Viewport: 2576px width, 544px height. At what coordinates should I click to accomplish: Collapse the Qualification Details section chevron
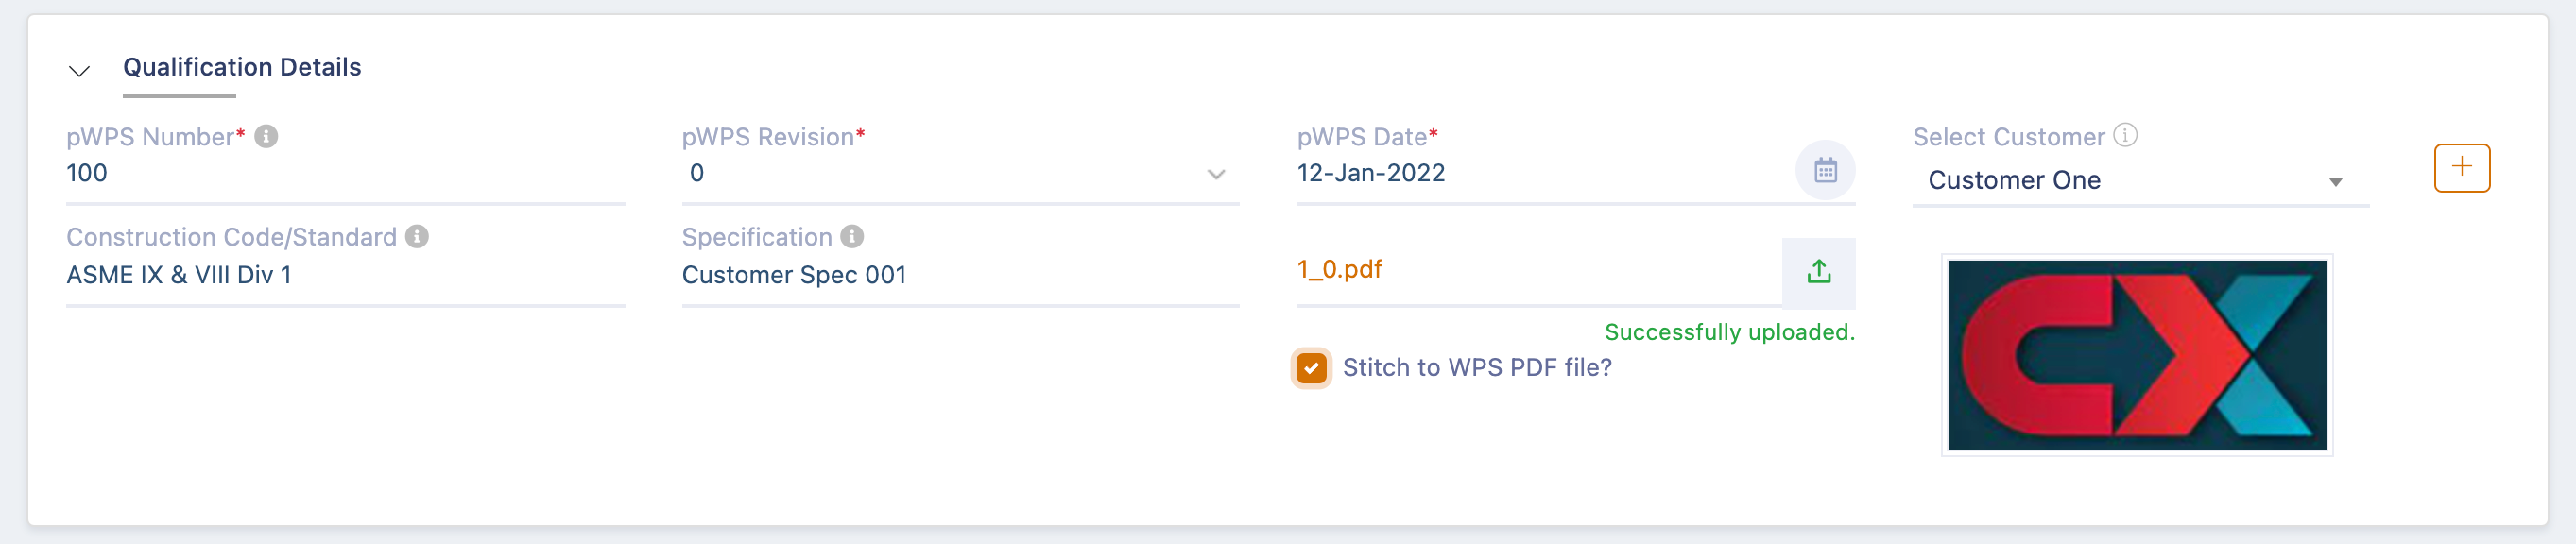79,71
